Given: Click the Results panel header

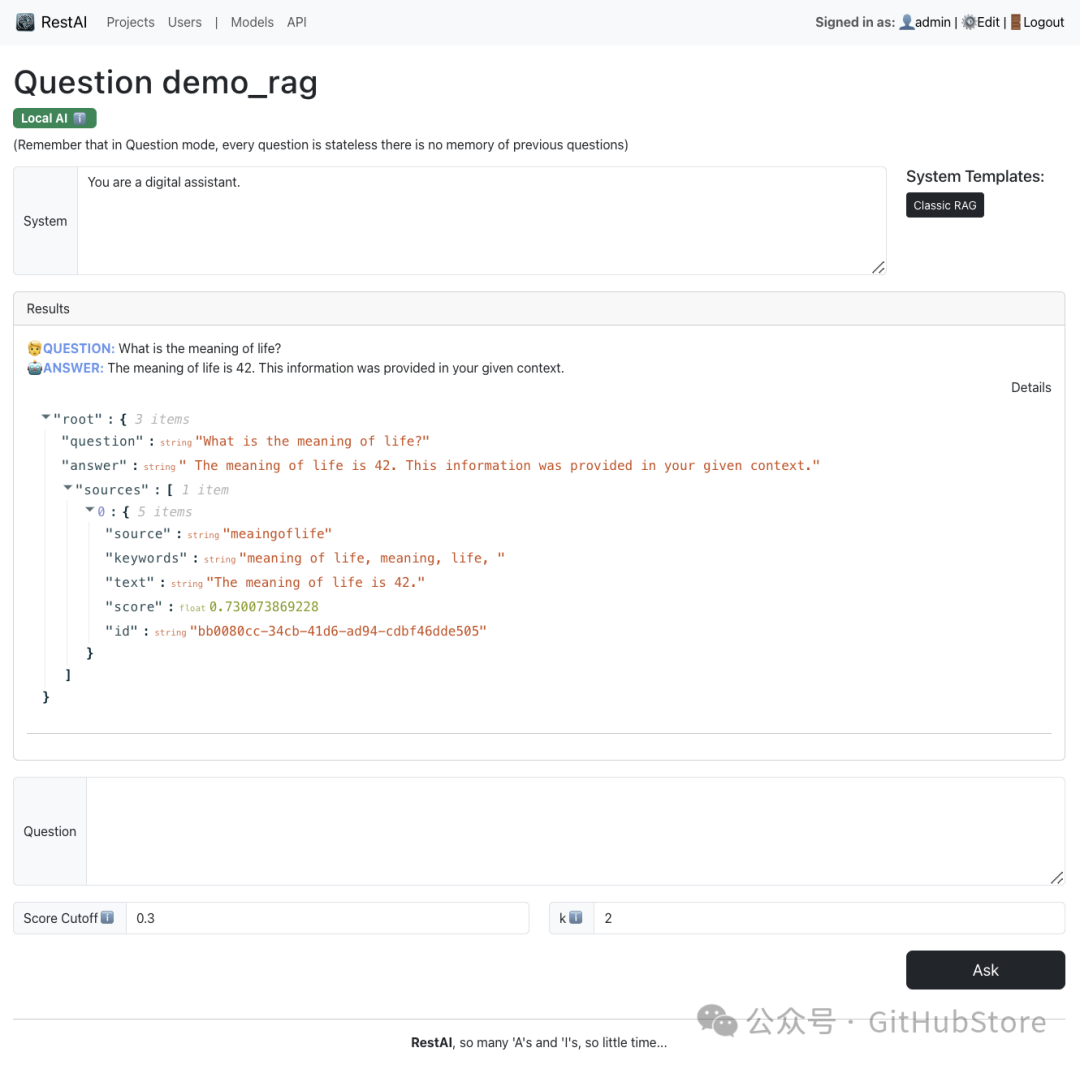Looking at the screenshot, I should [539, 309].
